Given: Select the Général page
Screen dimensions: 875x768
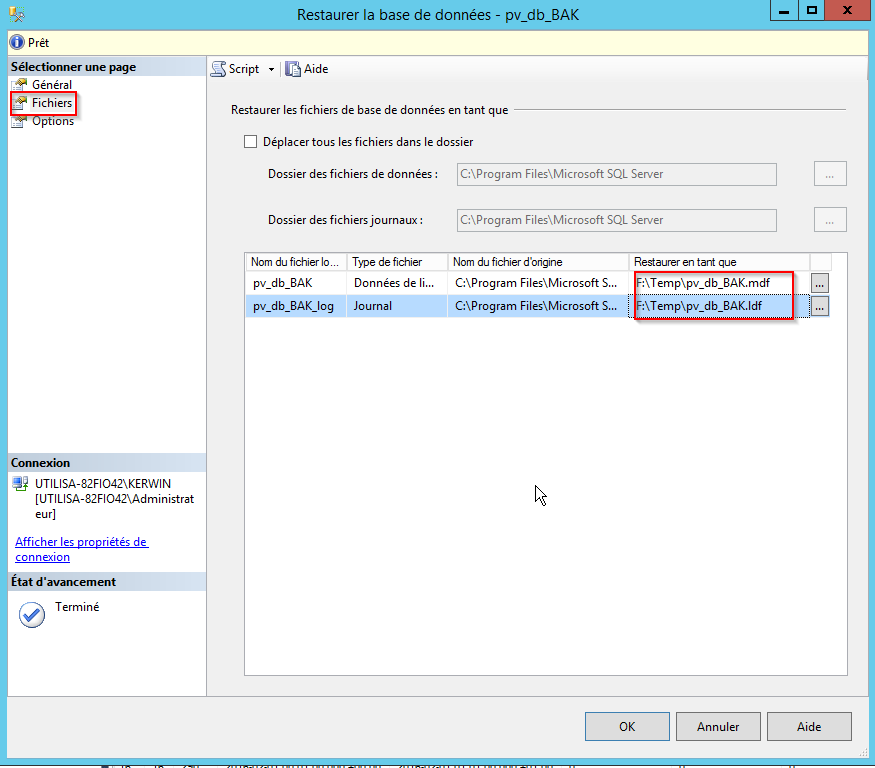Looking at the screenshot, I should tap(51, 85).
